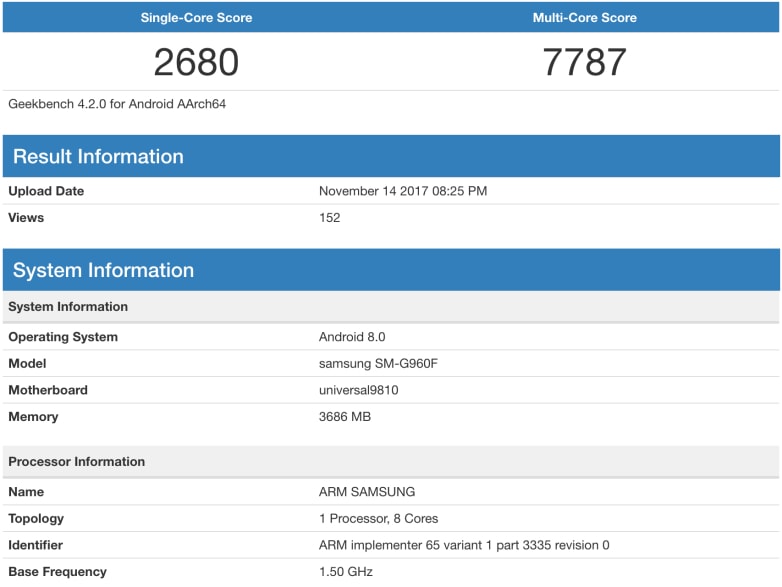The image size is (782, 587).
Task: Select universal9810 motherboard value
Action: point(359,390)
